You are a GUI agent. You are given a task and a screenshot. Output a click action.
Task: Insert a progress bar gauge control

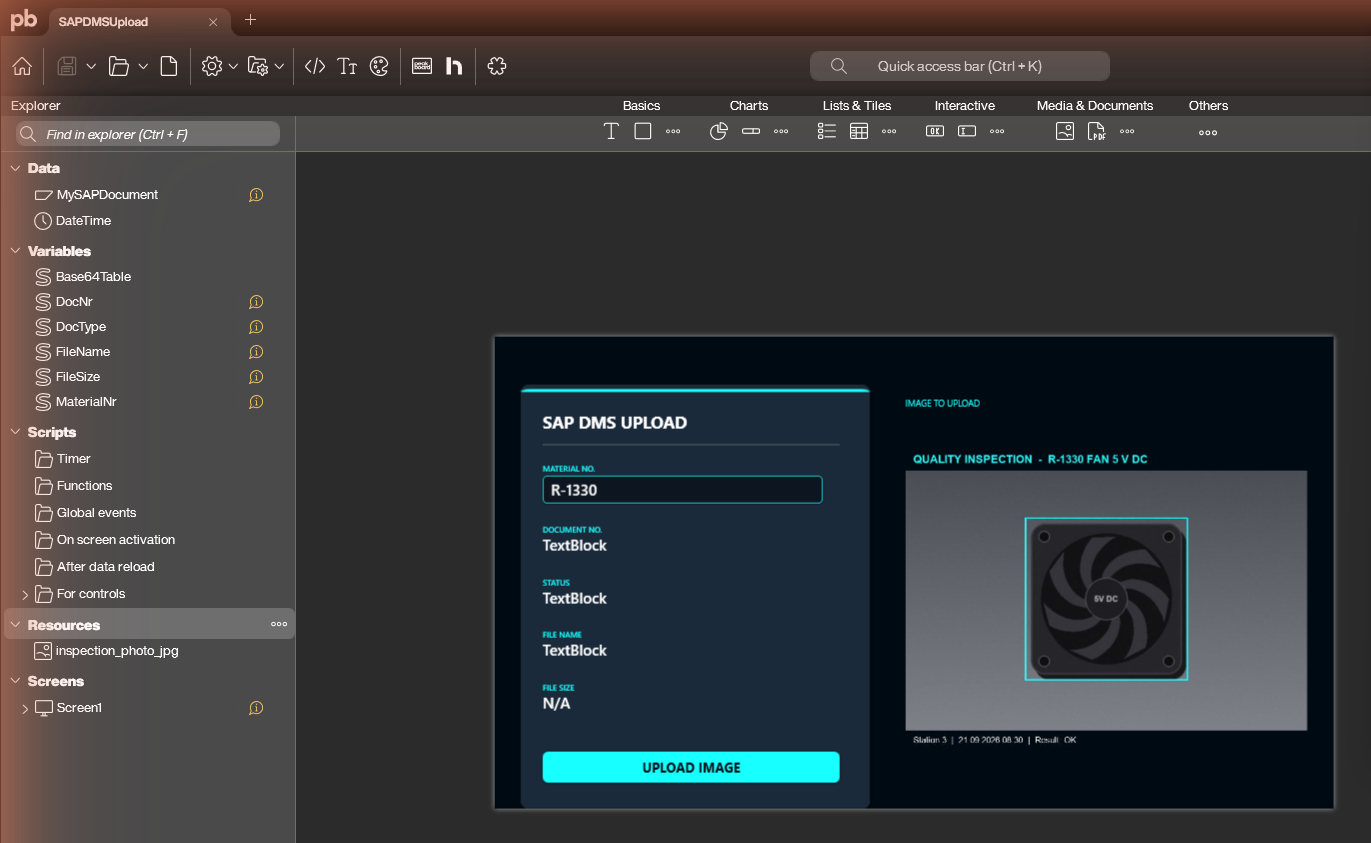tap(751, 131)
